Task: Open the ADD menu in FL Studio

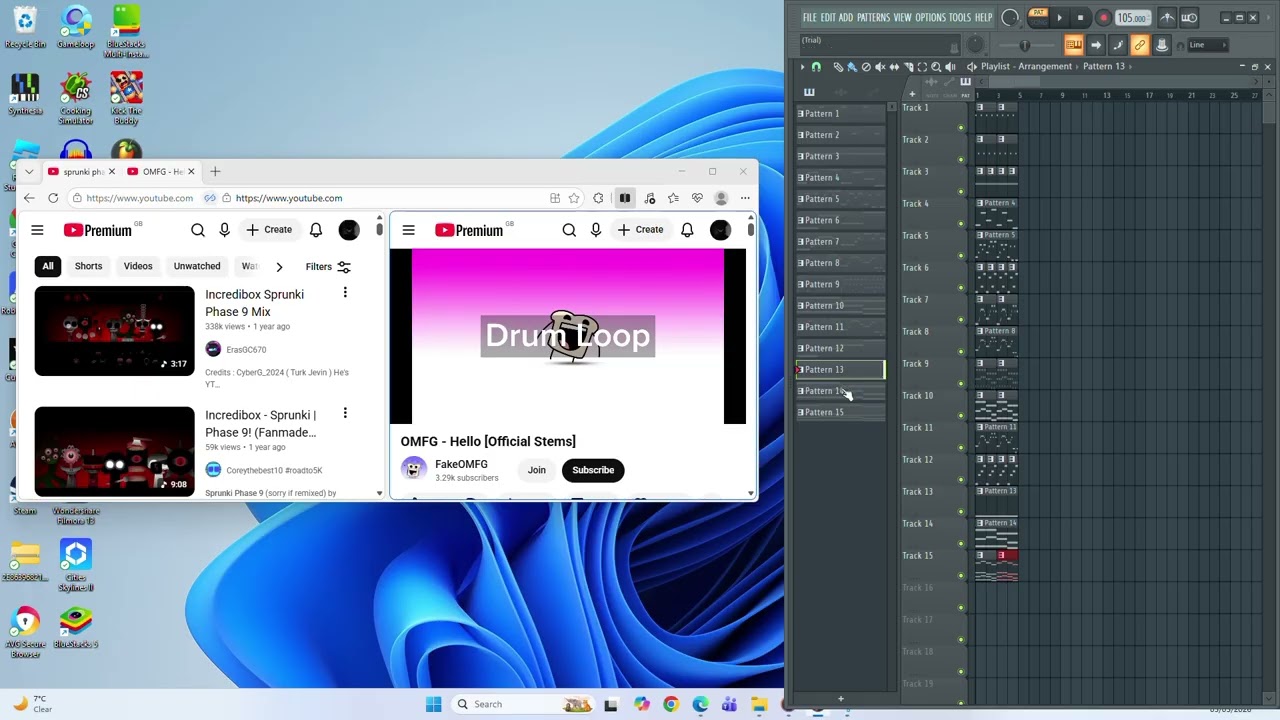Action: coord(846,17)
